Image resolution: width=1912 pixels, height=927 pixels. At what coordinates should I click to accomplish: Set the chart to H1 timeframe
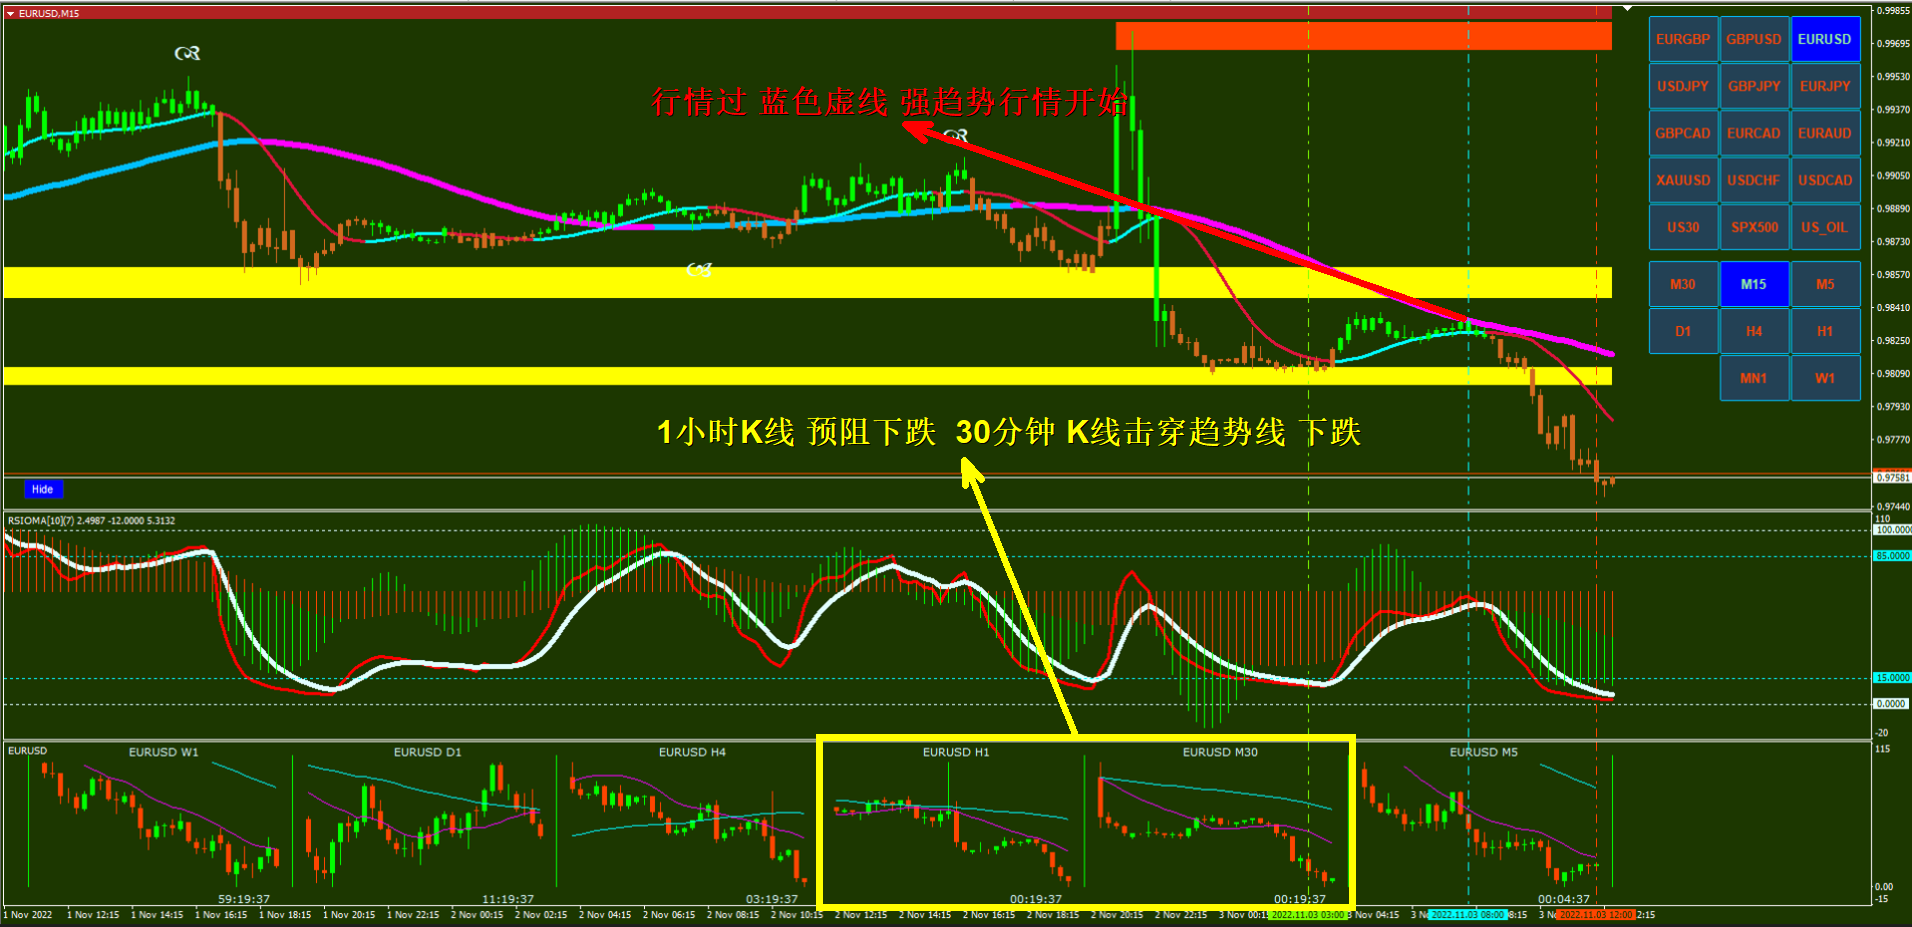tap(1825, 331)
